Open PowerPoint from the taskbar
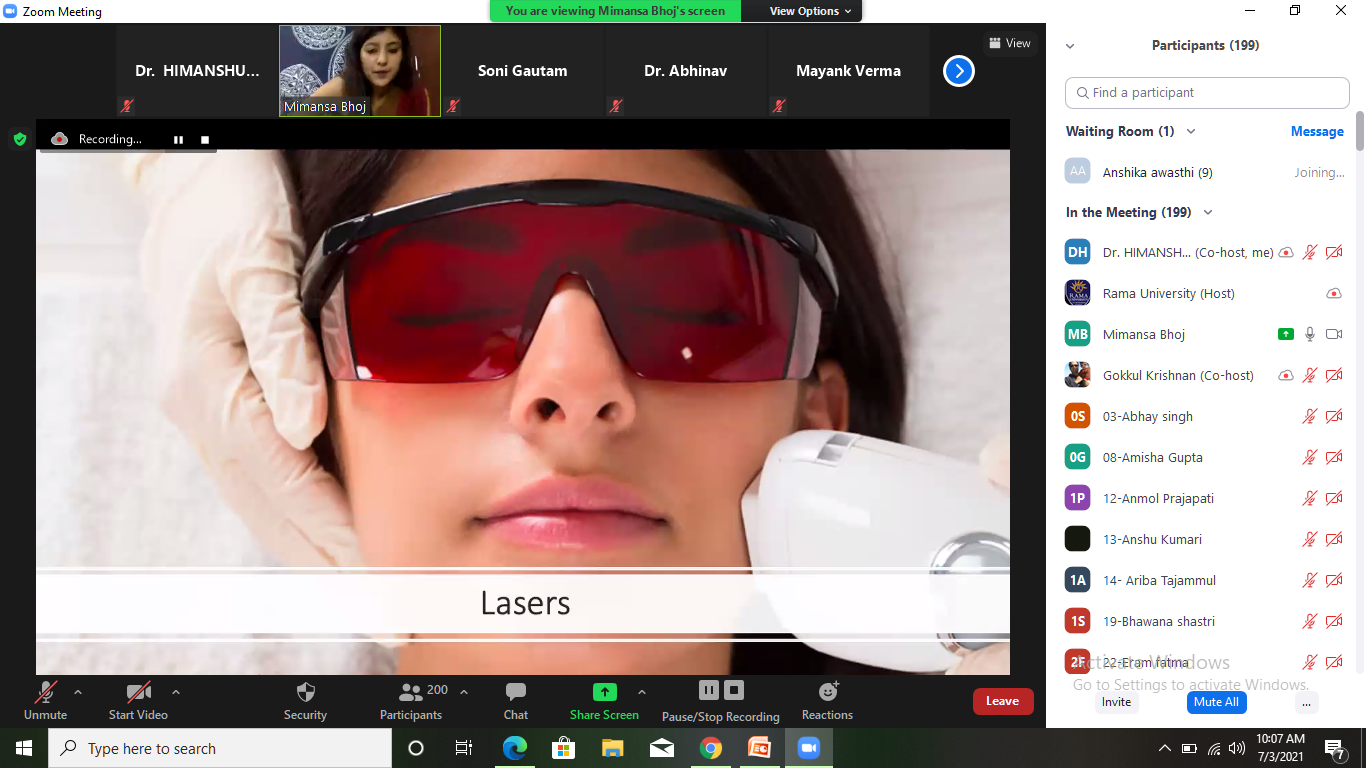 [760, 748]
